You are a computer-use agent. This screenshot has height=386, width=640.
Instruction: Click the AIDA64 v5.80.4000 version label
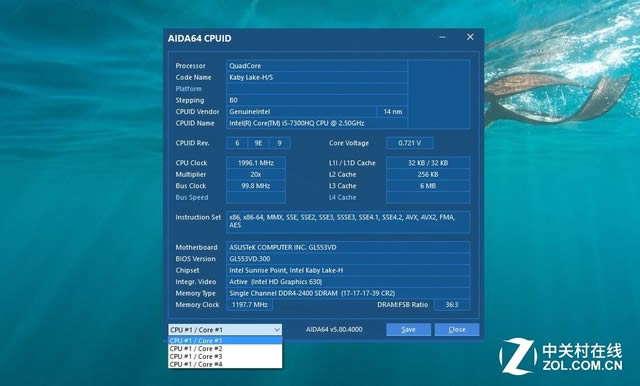click(334, 329)
